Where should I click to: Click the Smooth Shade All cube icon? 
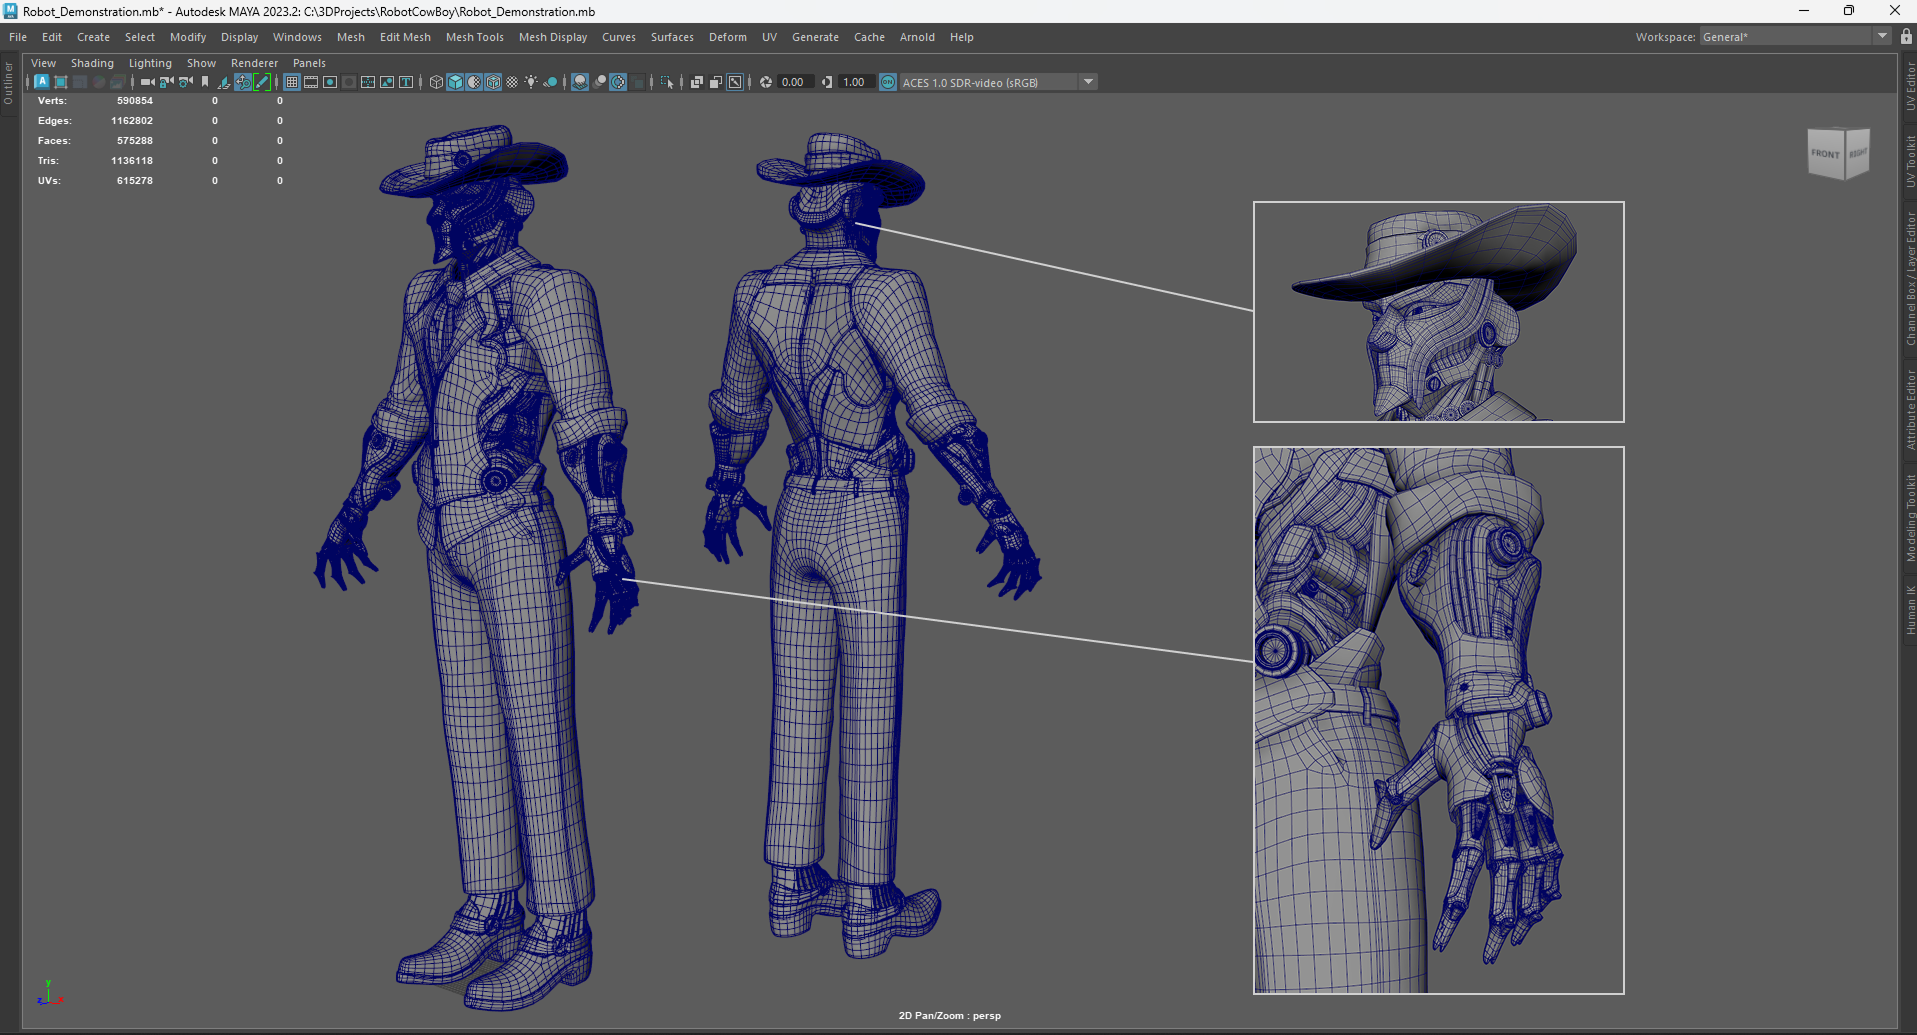tap(455, 82)
